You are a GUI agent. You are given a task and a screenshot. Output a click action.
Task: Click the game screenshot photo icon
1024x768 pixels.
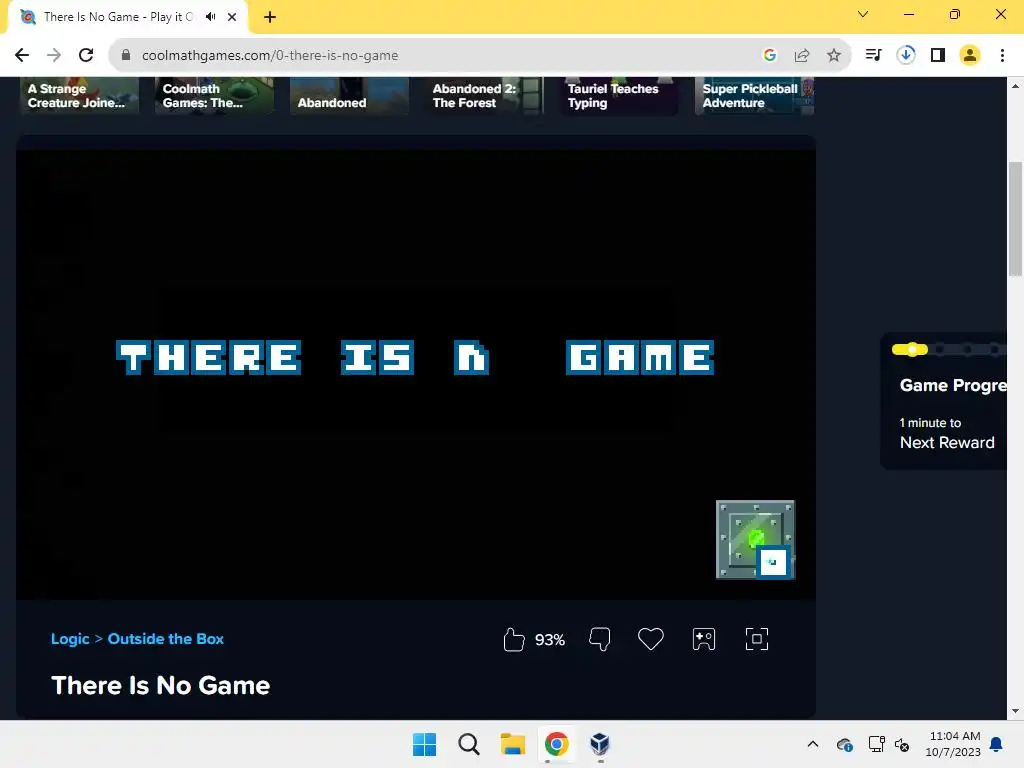pos(704,639)
